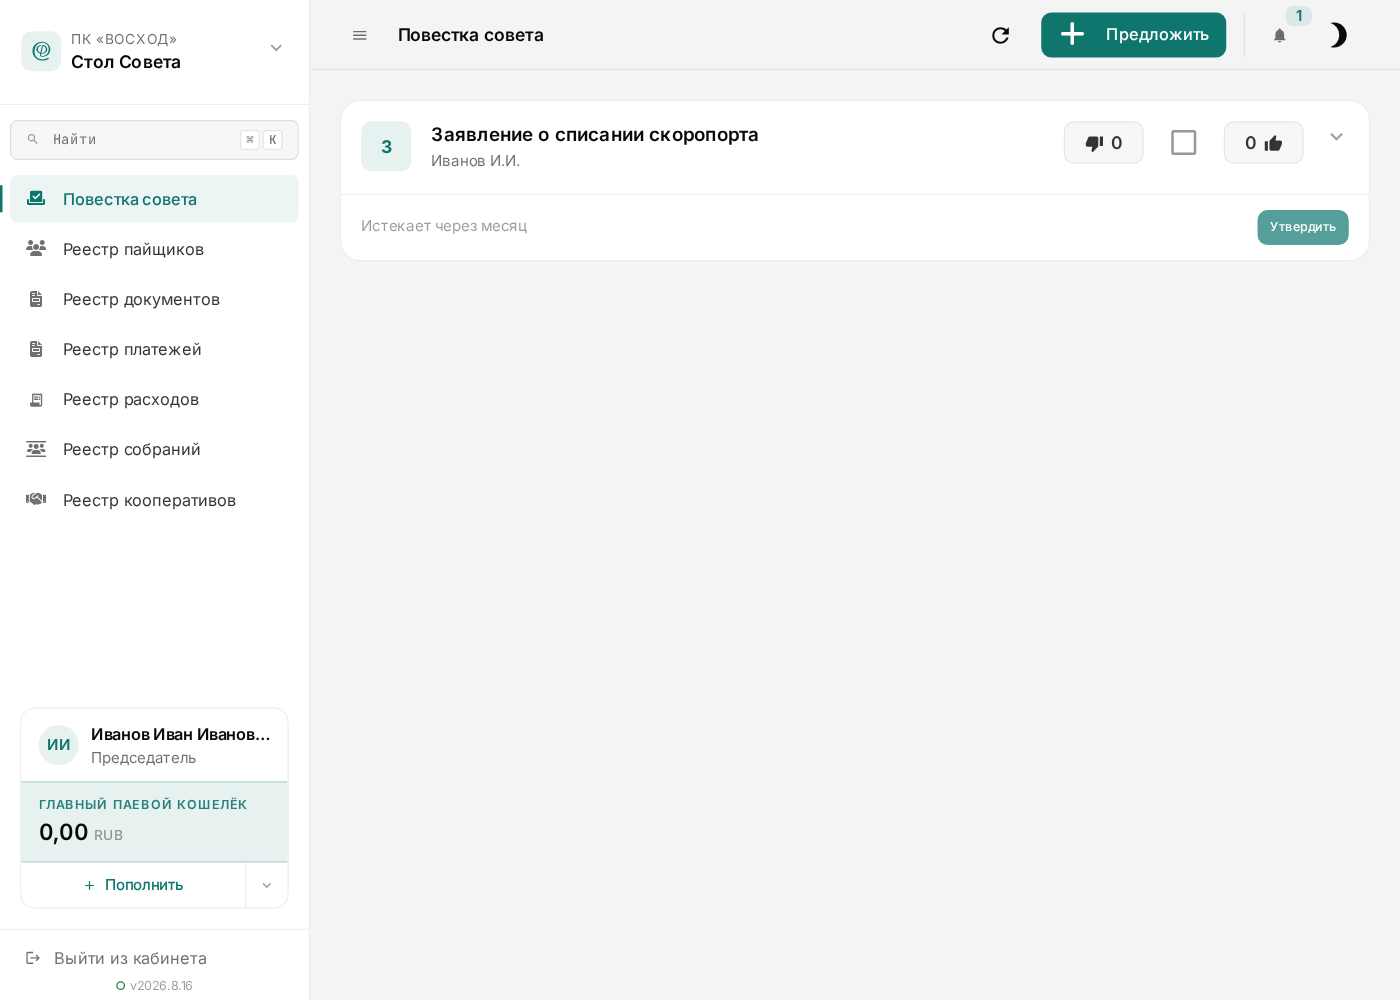Open wallet actions dropdown arrow
Image resolution: width=1400 pixels, height=1000 pixels.
click(267, 885)
